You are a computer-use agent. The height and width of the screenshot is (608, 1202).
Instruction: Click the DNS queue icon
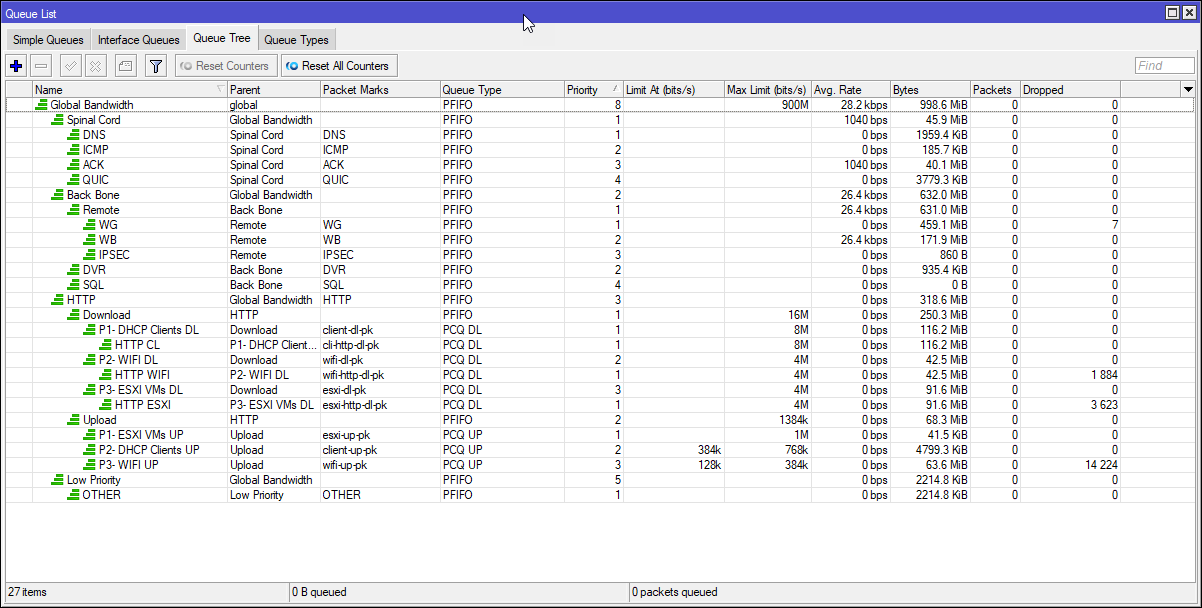pos(73,135)
